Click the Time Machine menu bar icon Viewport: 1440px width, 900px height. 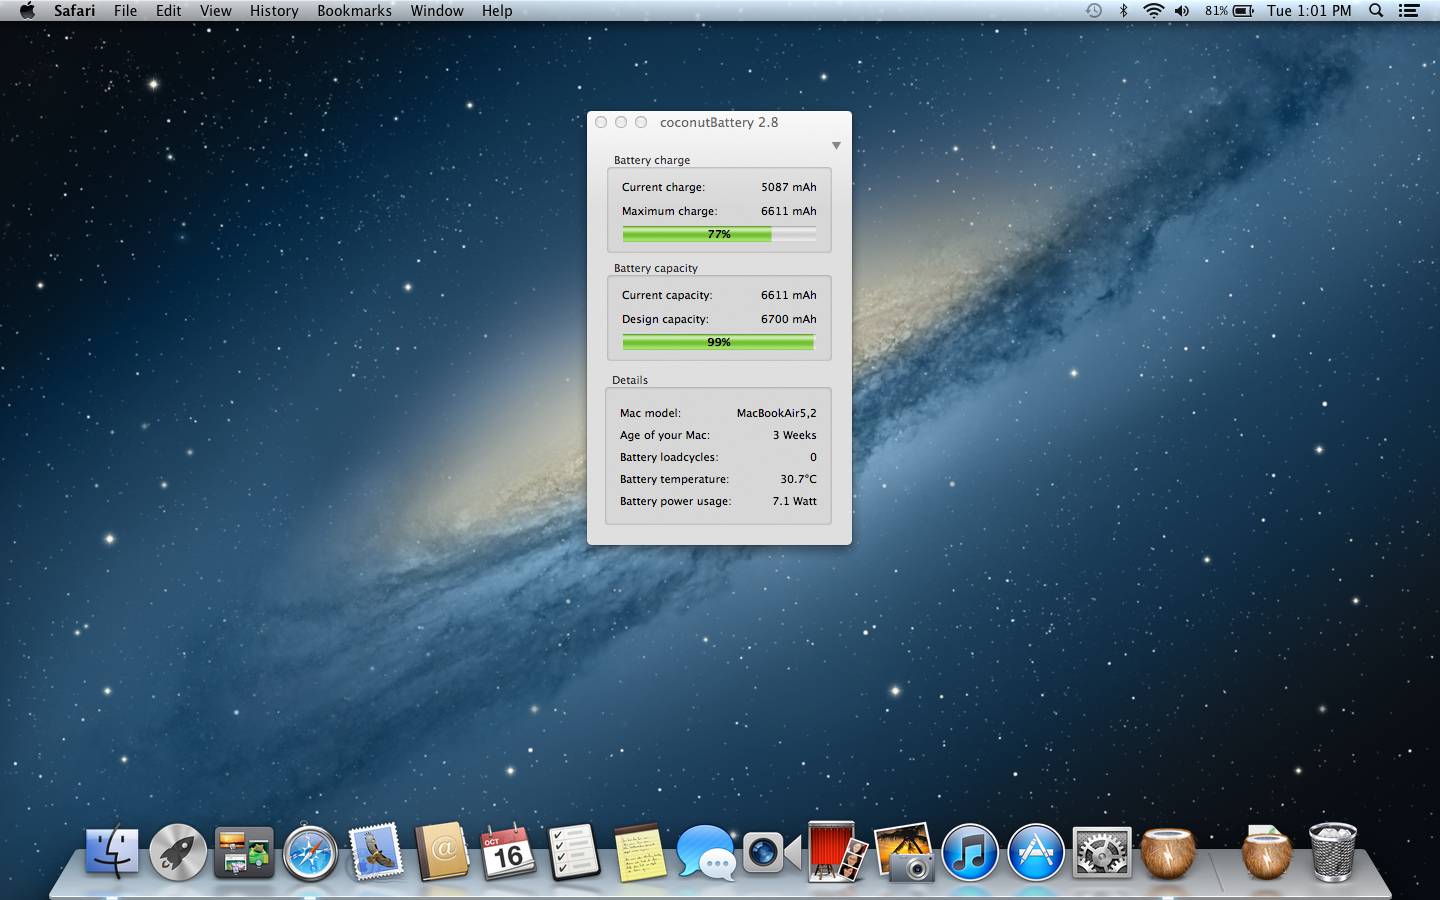click(x=1094, y=11)
